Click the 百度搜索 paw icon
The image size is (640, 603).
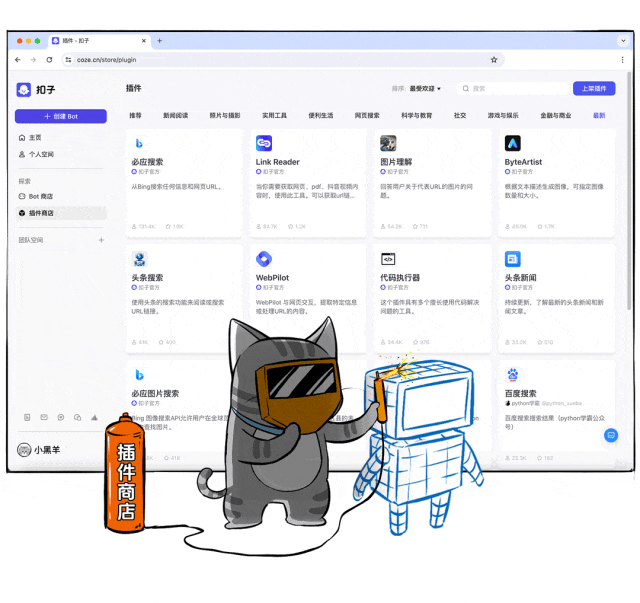(x=513, y=375)
